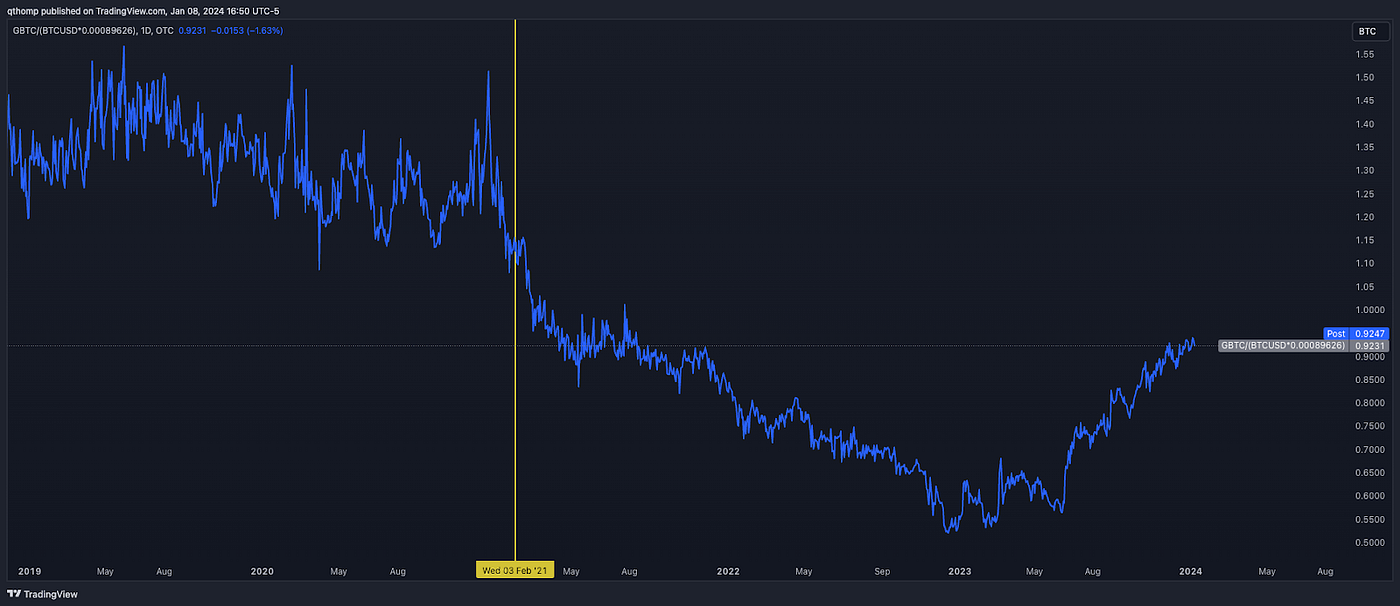Select the GBTC/(BTCUSD*0.00089626) price axis label

tap(1281, 345)
